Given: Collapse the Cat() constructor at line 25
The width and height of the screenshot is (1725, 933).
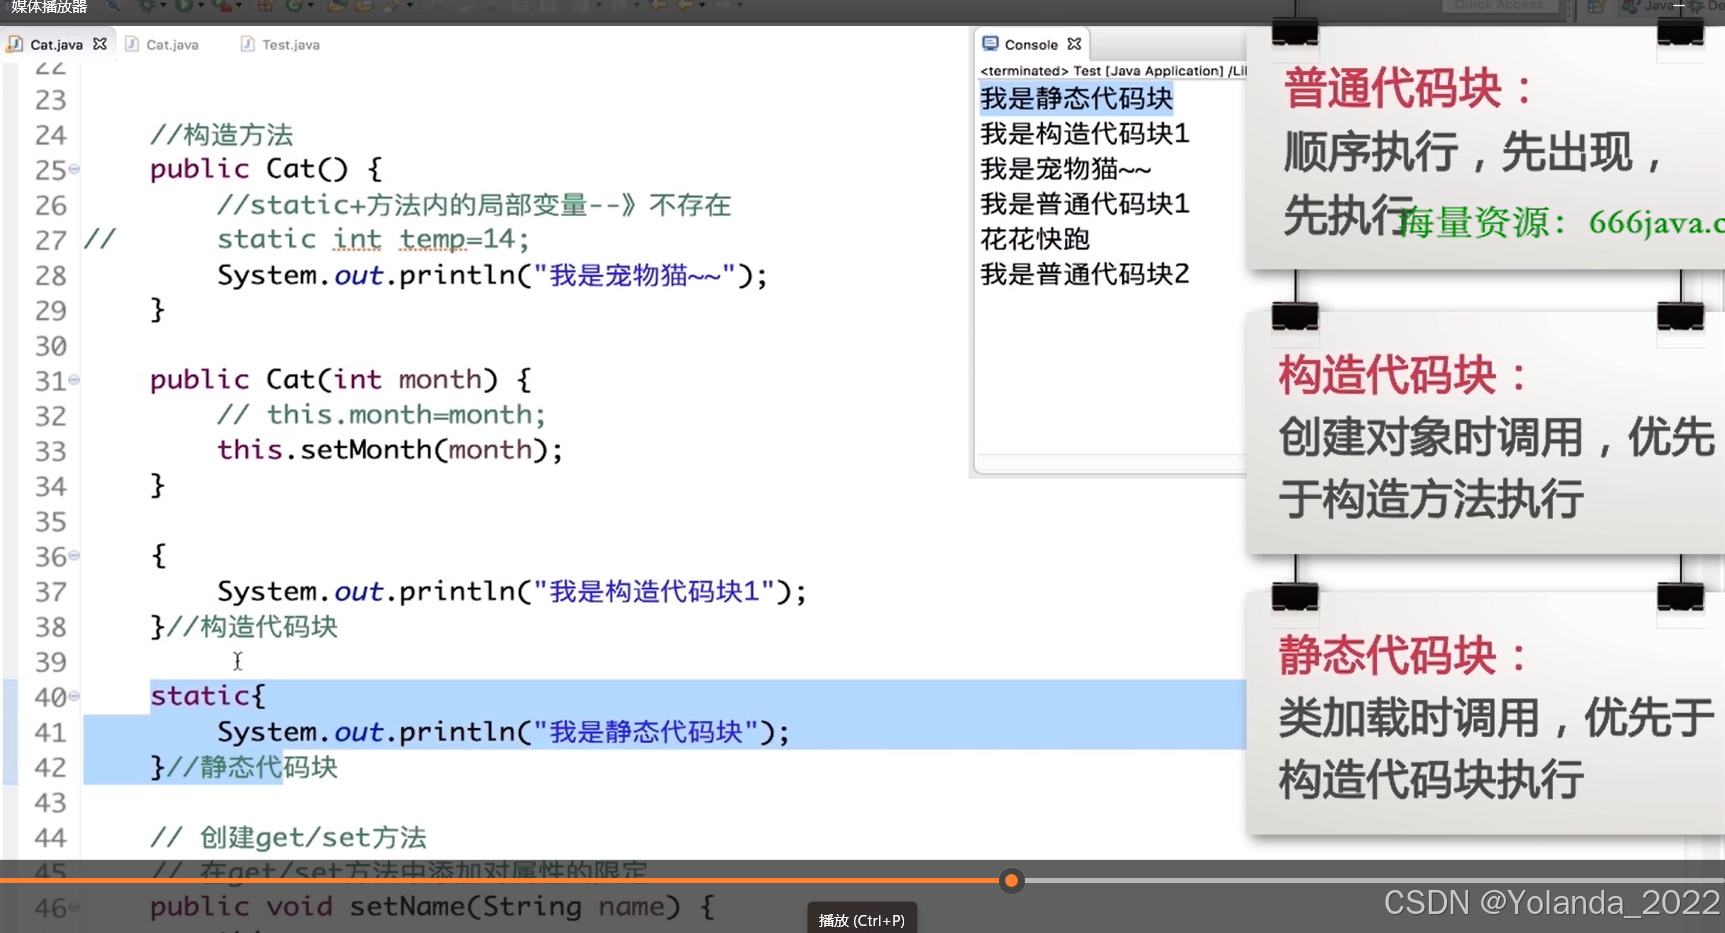Looking at the screenshot, I should [x=74, y=169].
